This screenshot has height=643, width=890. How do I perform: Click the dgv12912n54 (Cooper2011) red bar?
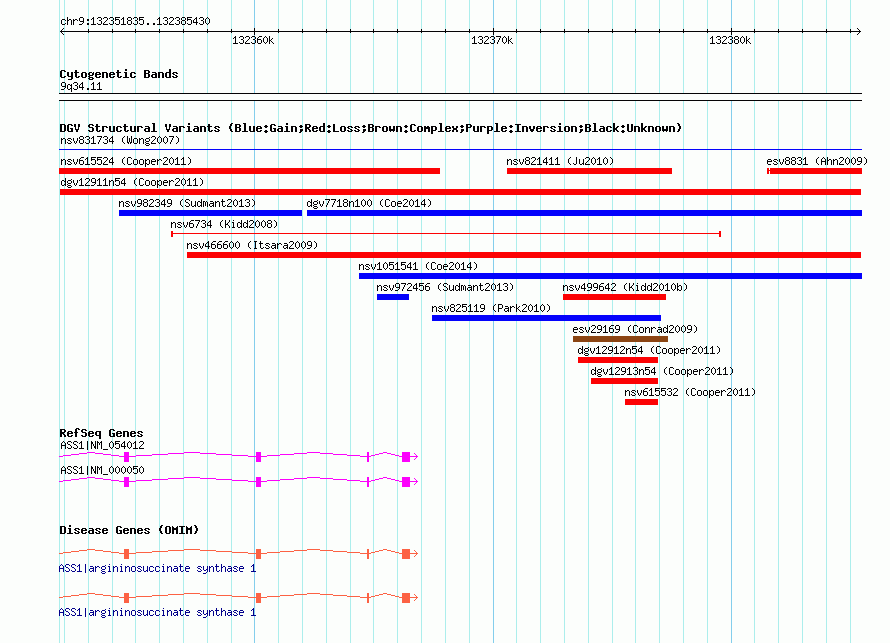[618, 360]
